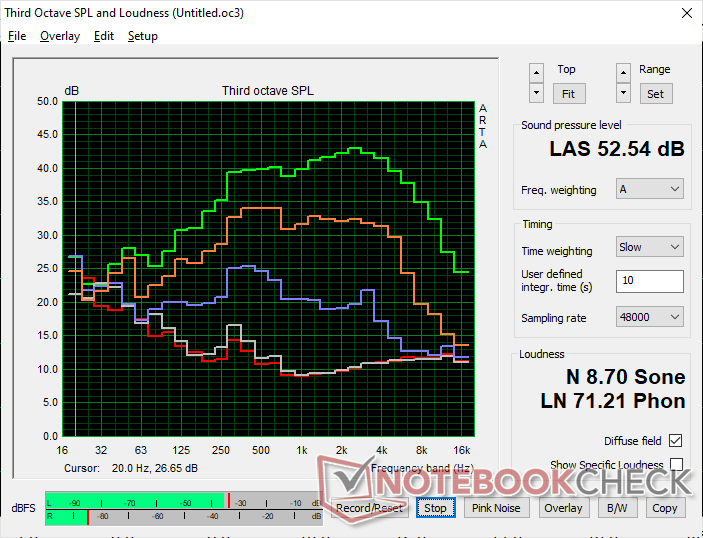Click the Range down arrow

point(623,93)
